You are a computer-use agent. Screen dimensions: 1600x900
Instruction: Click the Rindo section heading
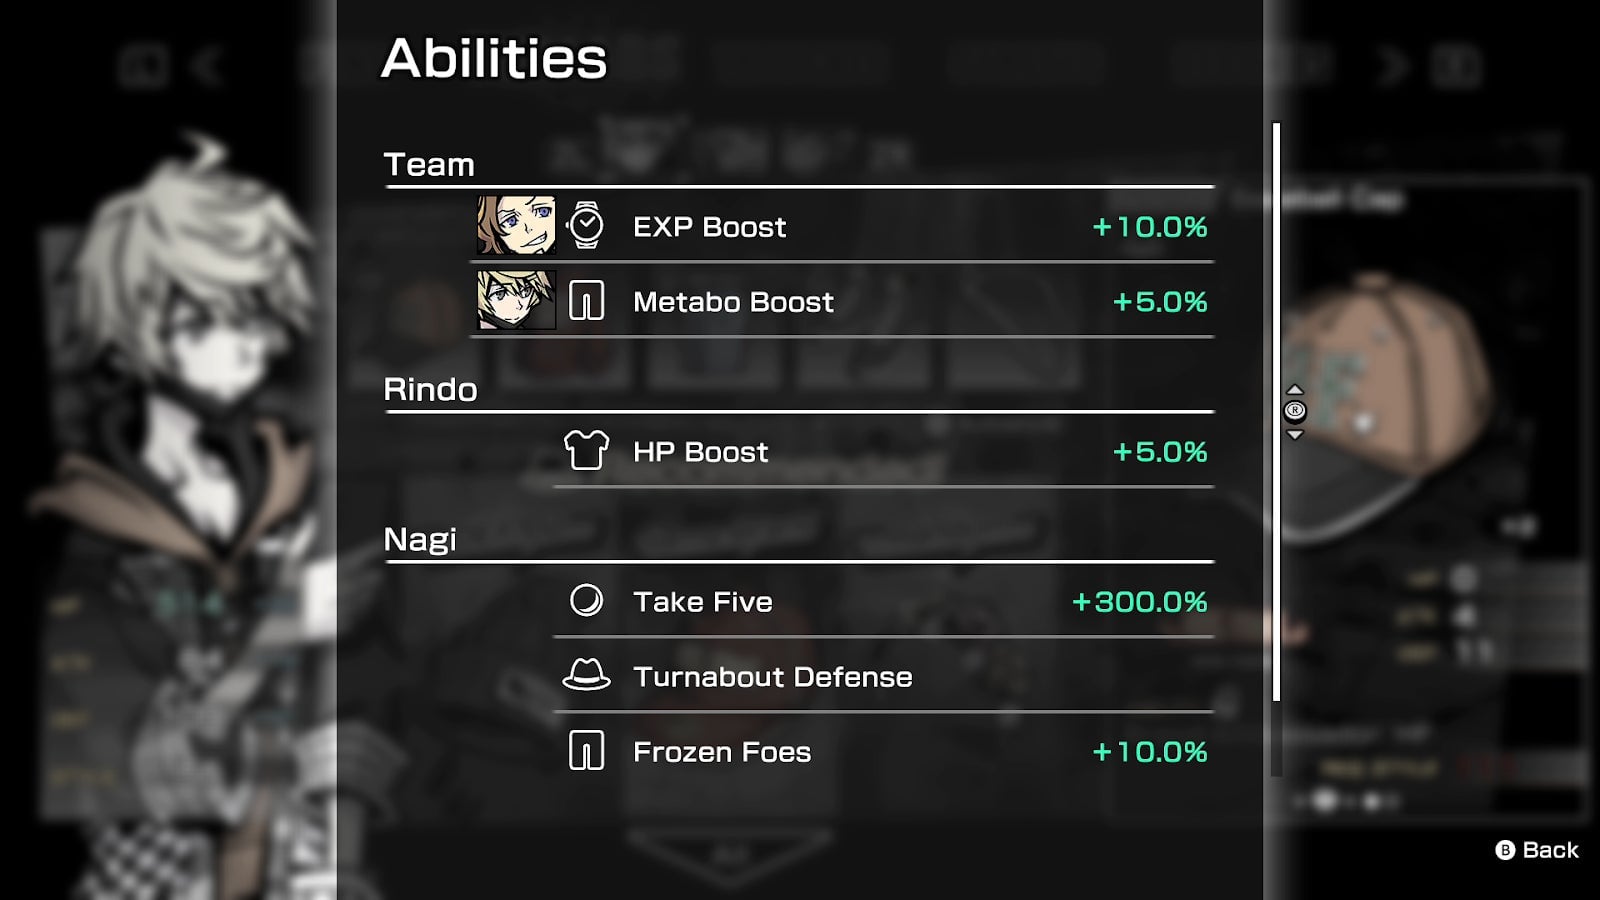[x=431, y=389]
